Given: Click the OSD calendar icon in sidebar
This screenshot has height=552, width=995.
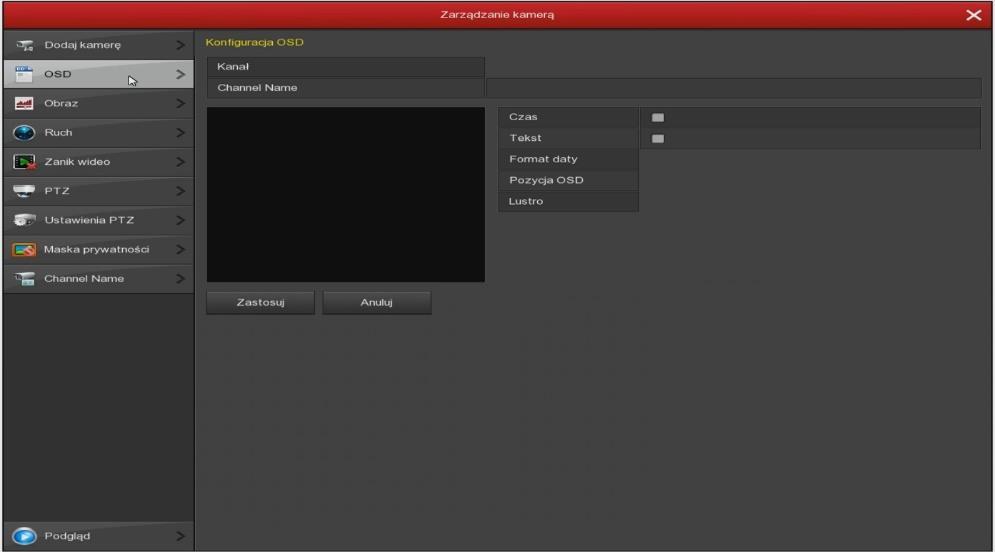Looking at the screenshot, I should (24, 74).
